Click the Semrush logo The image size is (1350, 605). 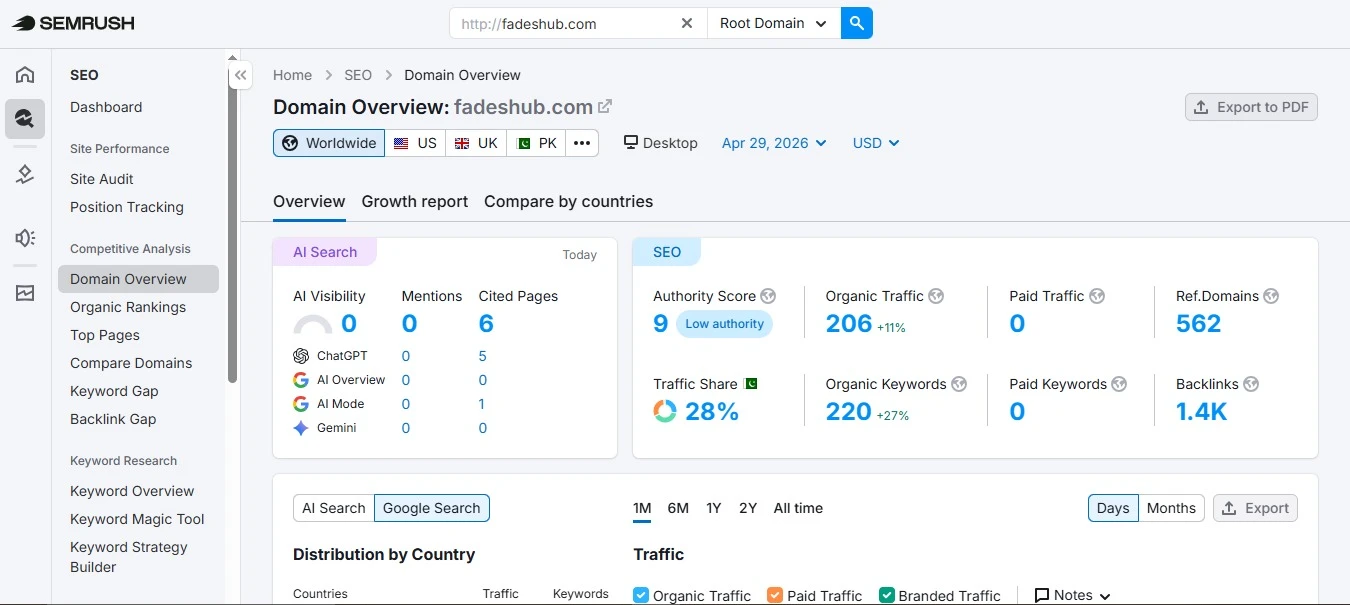pos(73,23)
